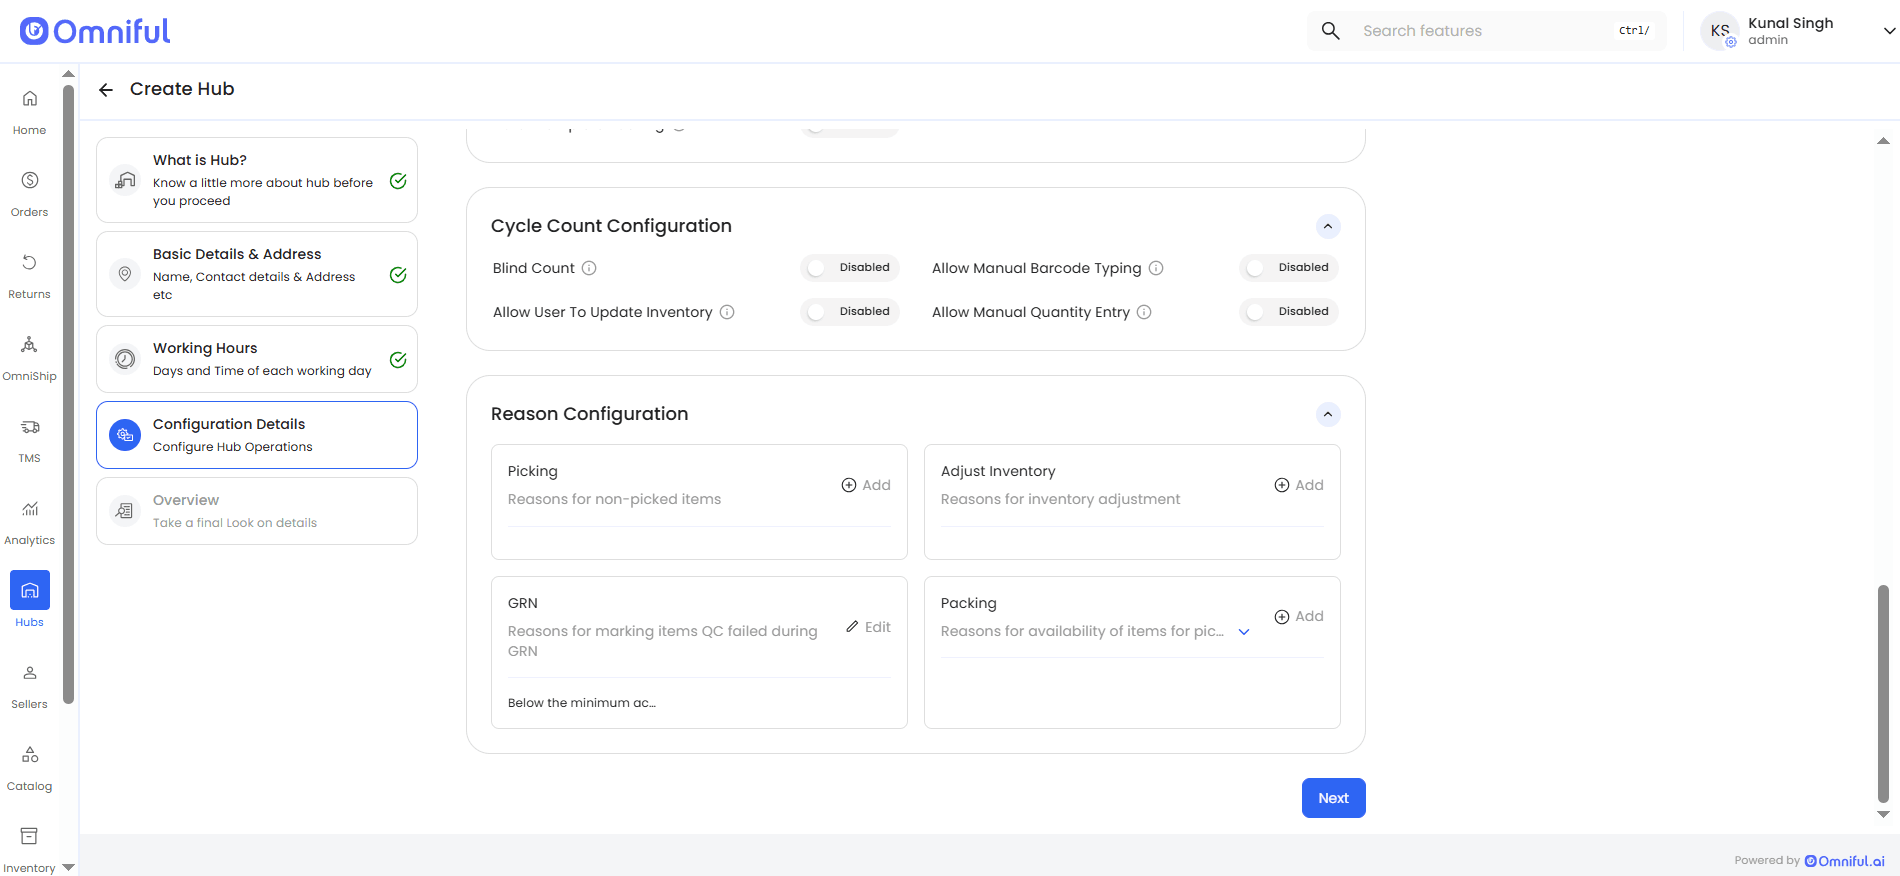Enable the Blind Count toggle

(818, 268)
